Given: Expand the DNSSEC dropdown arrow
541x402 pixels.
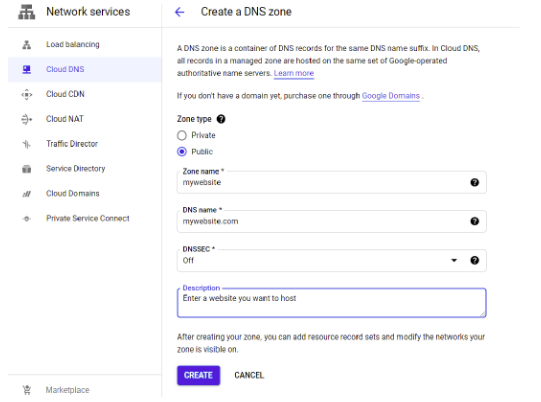Looking at the screenshot, I should point(454,260).
